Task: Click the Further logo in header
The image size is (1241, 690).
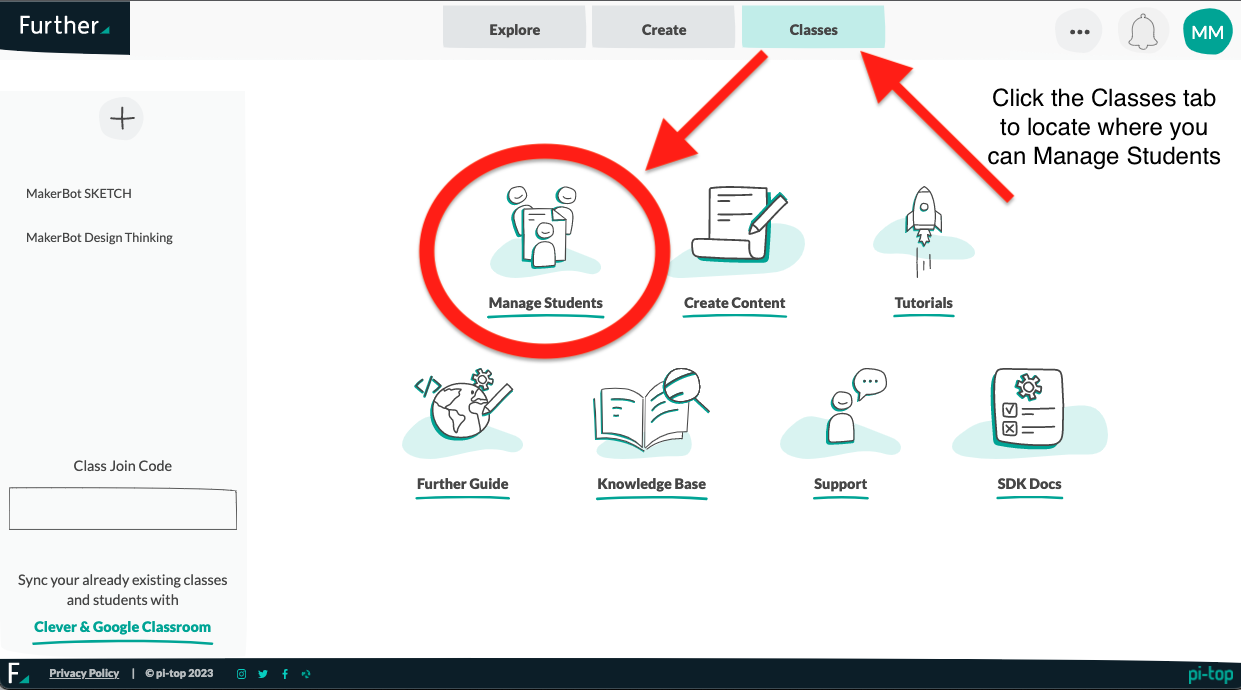Action: (65, 27)
